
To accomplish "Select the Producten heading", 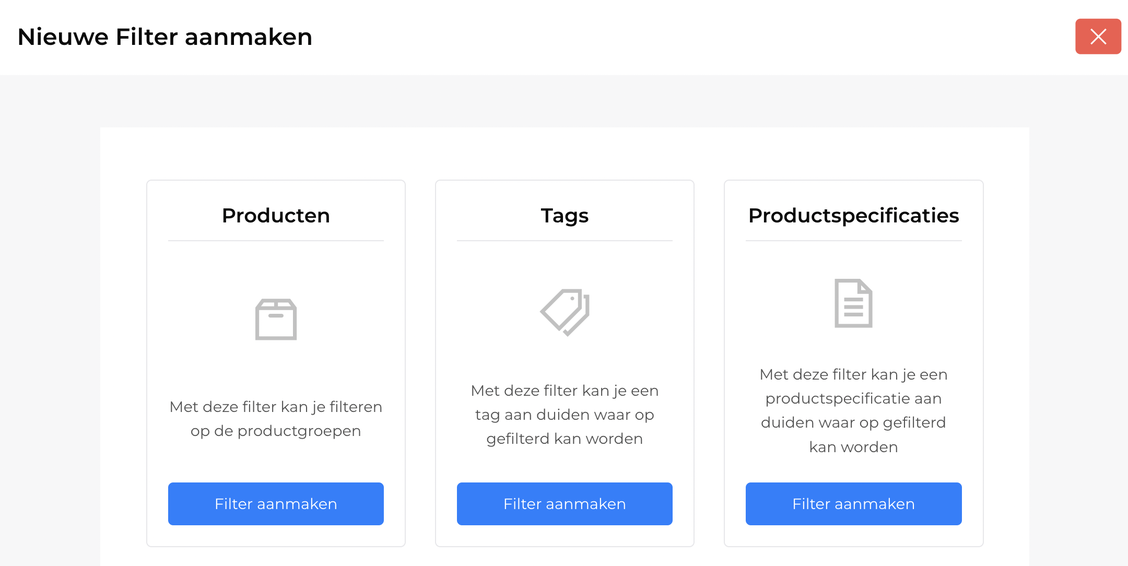I will [x=276, y=216].
